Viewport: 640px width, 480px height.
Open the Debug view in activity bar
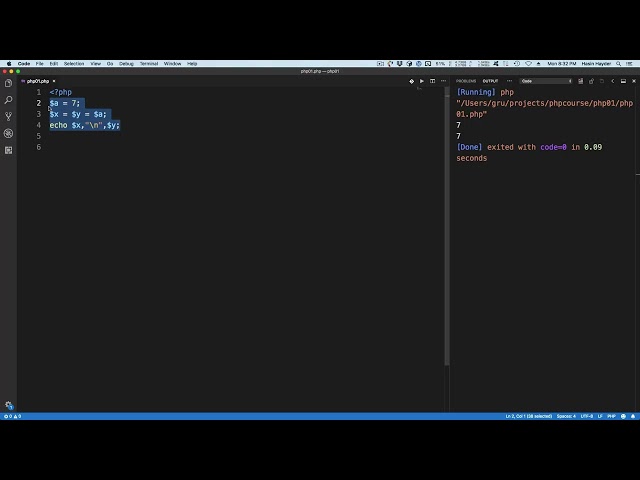click(x=8, y=133)
